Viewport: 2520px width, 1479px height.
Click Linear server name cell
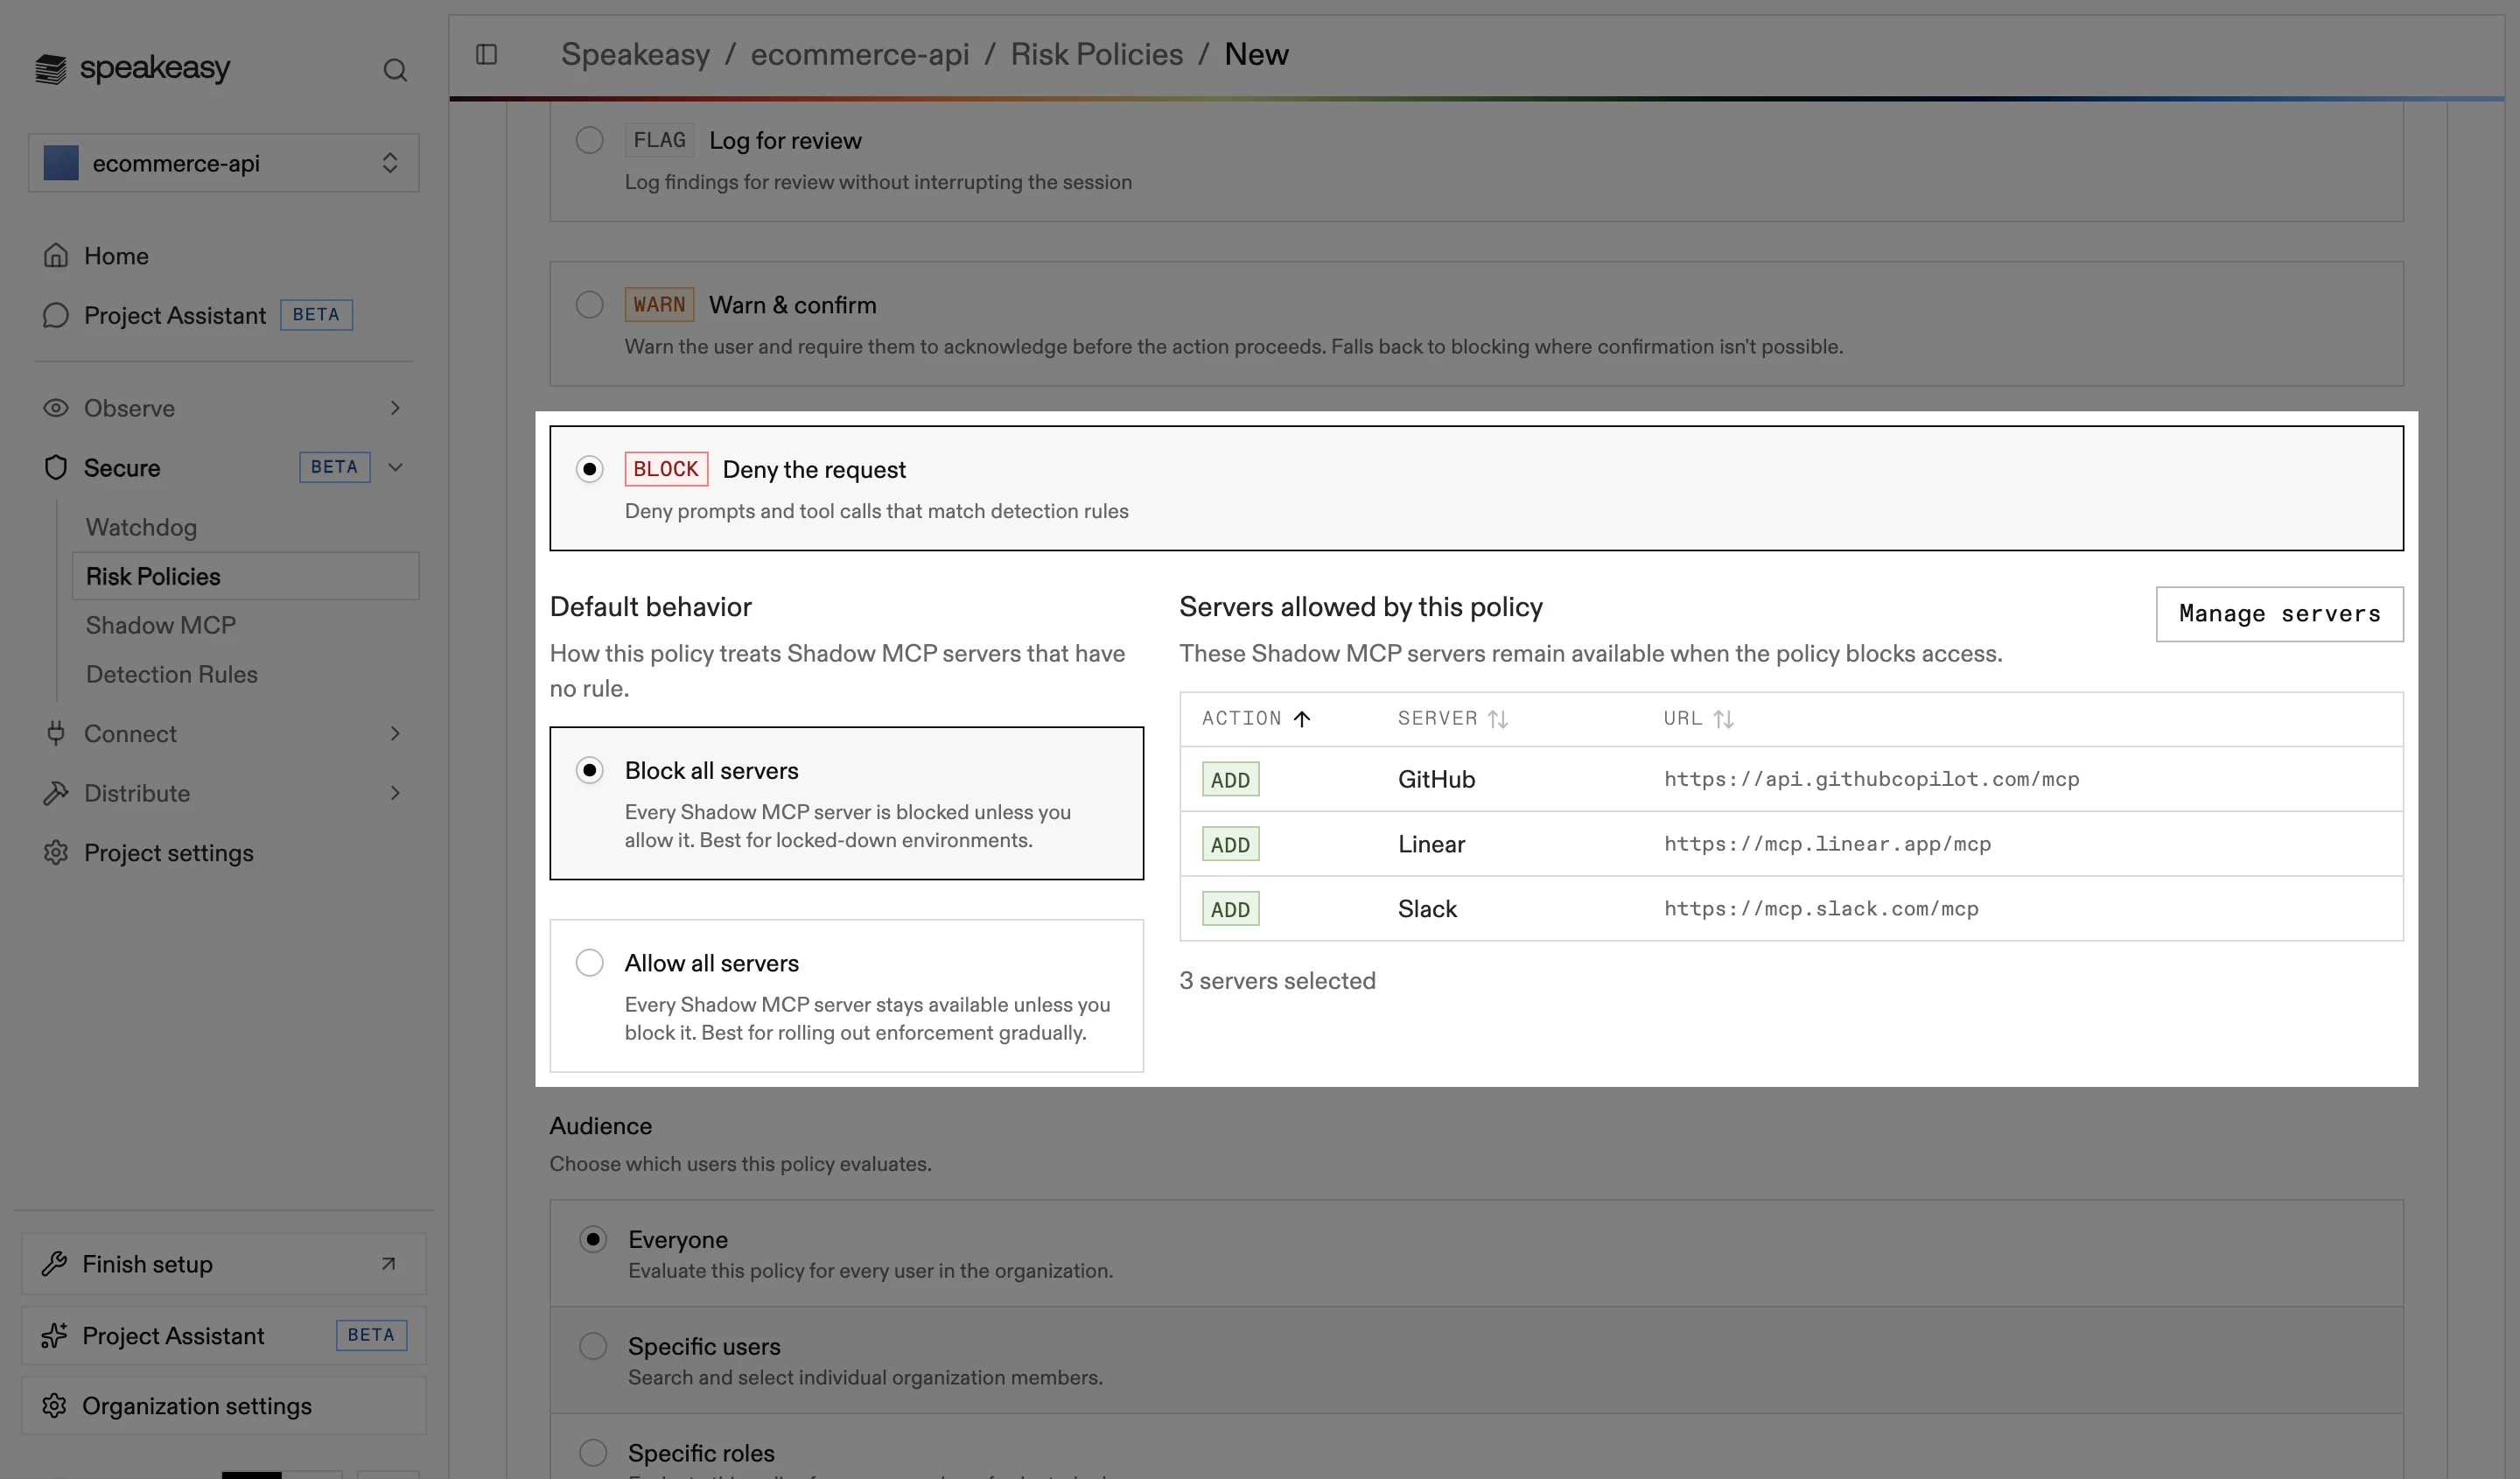coord(1432,844)
